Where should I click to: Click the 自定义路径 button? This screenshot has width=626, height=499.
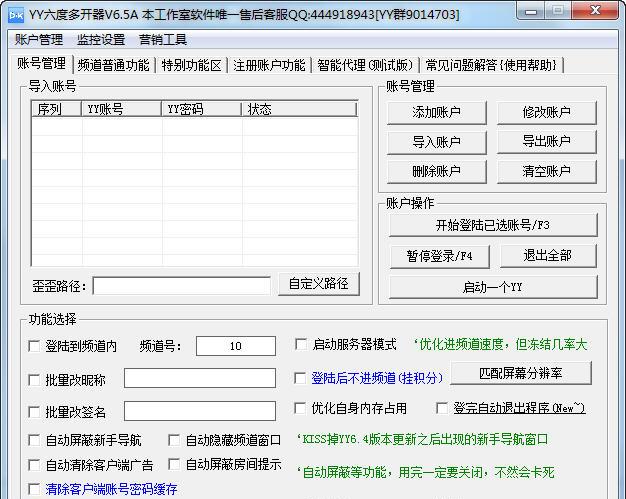(318, 284)
